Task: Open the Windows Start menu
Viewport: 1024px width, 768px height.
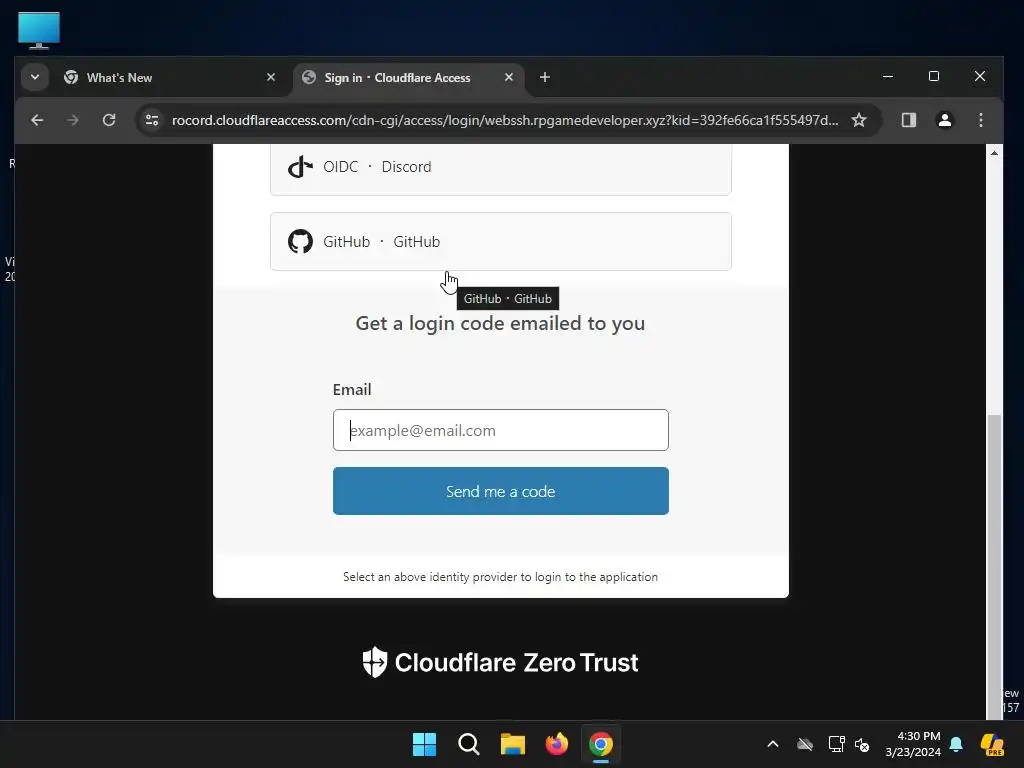Action: click(424, 744)
